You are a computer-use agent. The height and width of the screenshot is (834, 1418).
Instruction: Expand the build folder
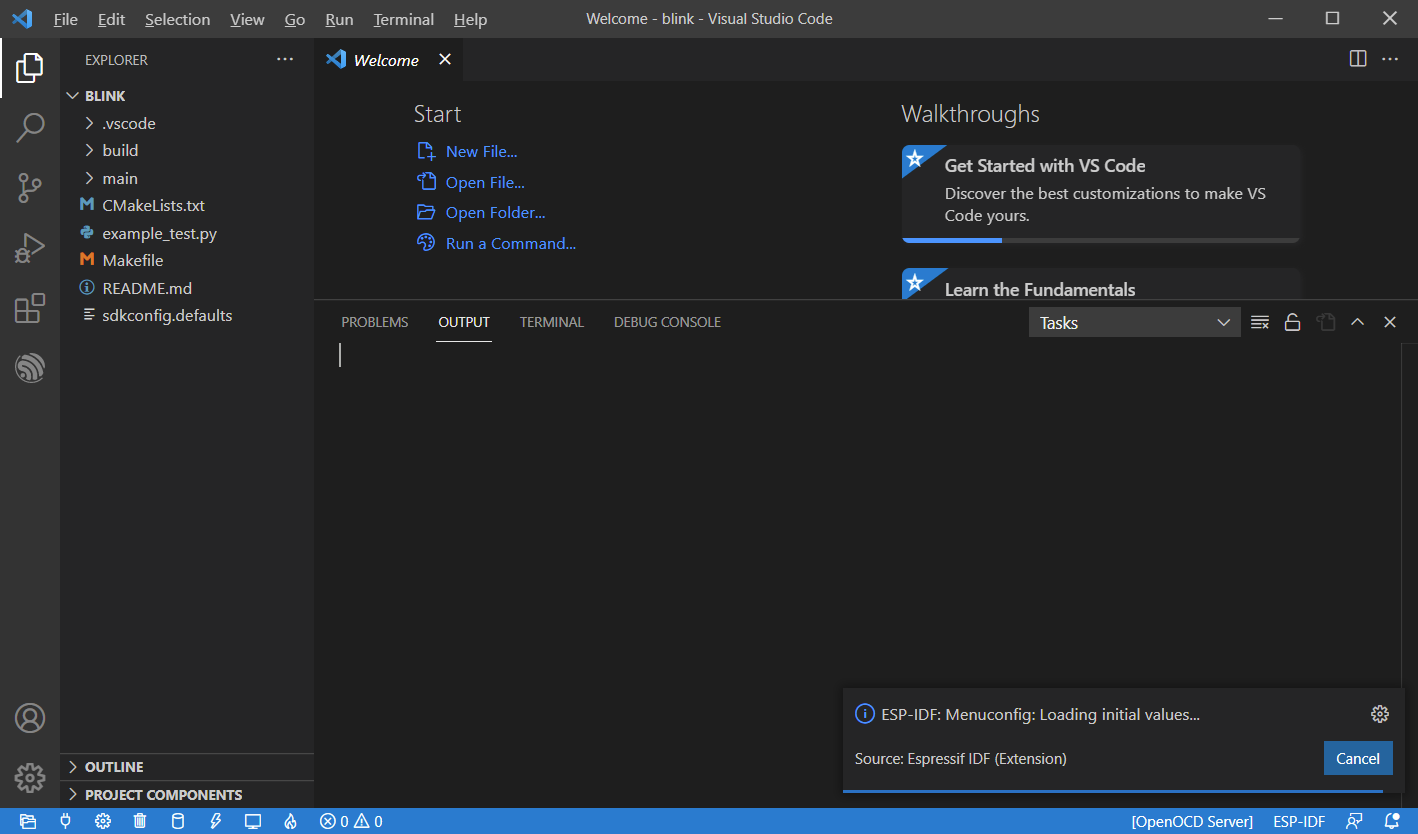pyautogui.click(x=187, y=150)
